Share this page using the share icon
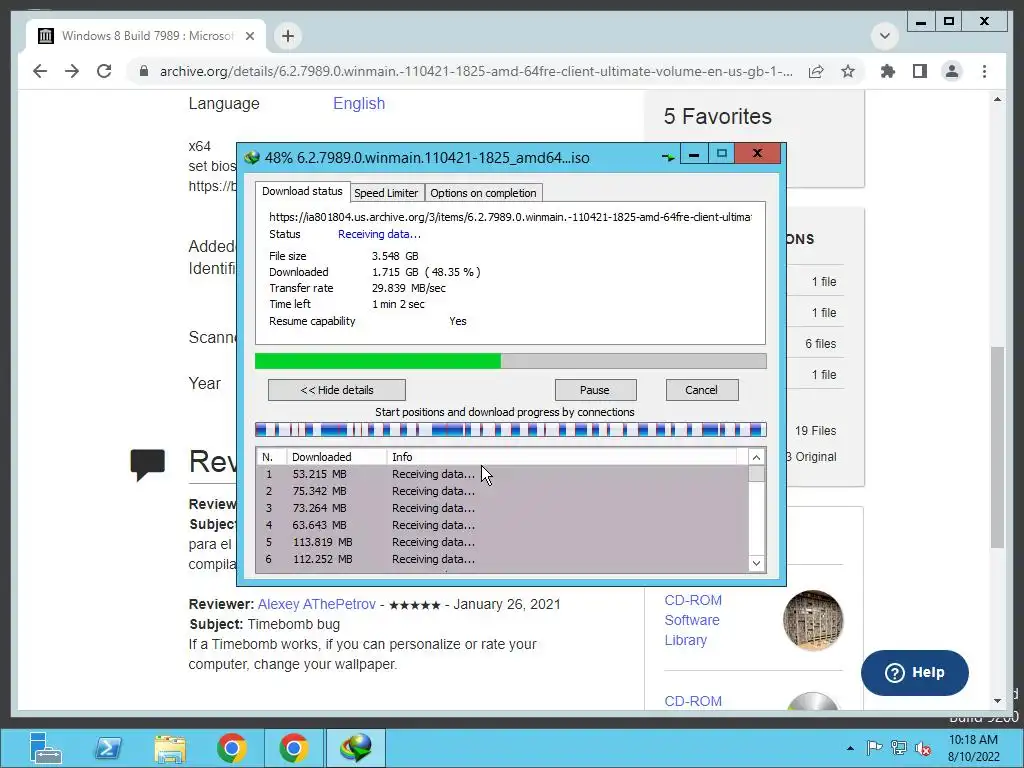Viewport: 1024px width, 768px height. pos(816,71)
